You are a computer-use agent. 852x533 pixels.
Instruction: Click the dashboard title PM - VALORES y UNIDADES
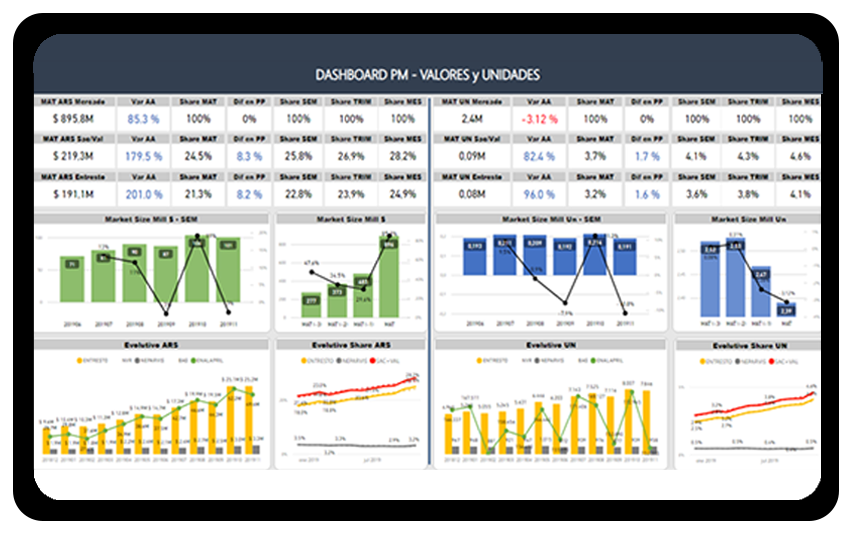point(427,75)
